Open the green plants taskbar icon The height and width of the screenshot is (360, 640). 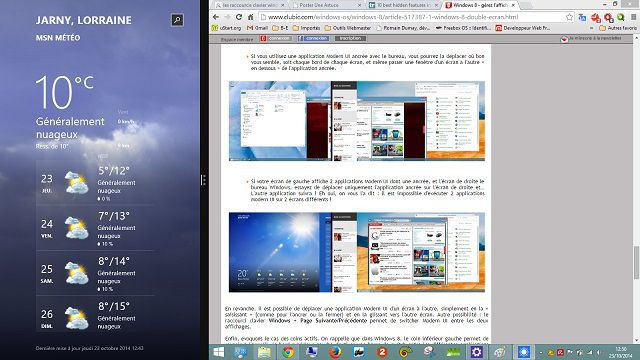click(x=453, y=352)
